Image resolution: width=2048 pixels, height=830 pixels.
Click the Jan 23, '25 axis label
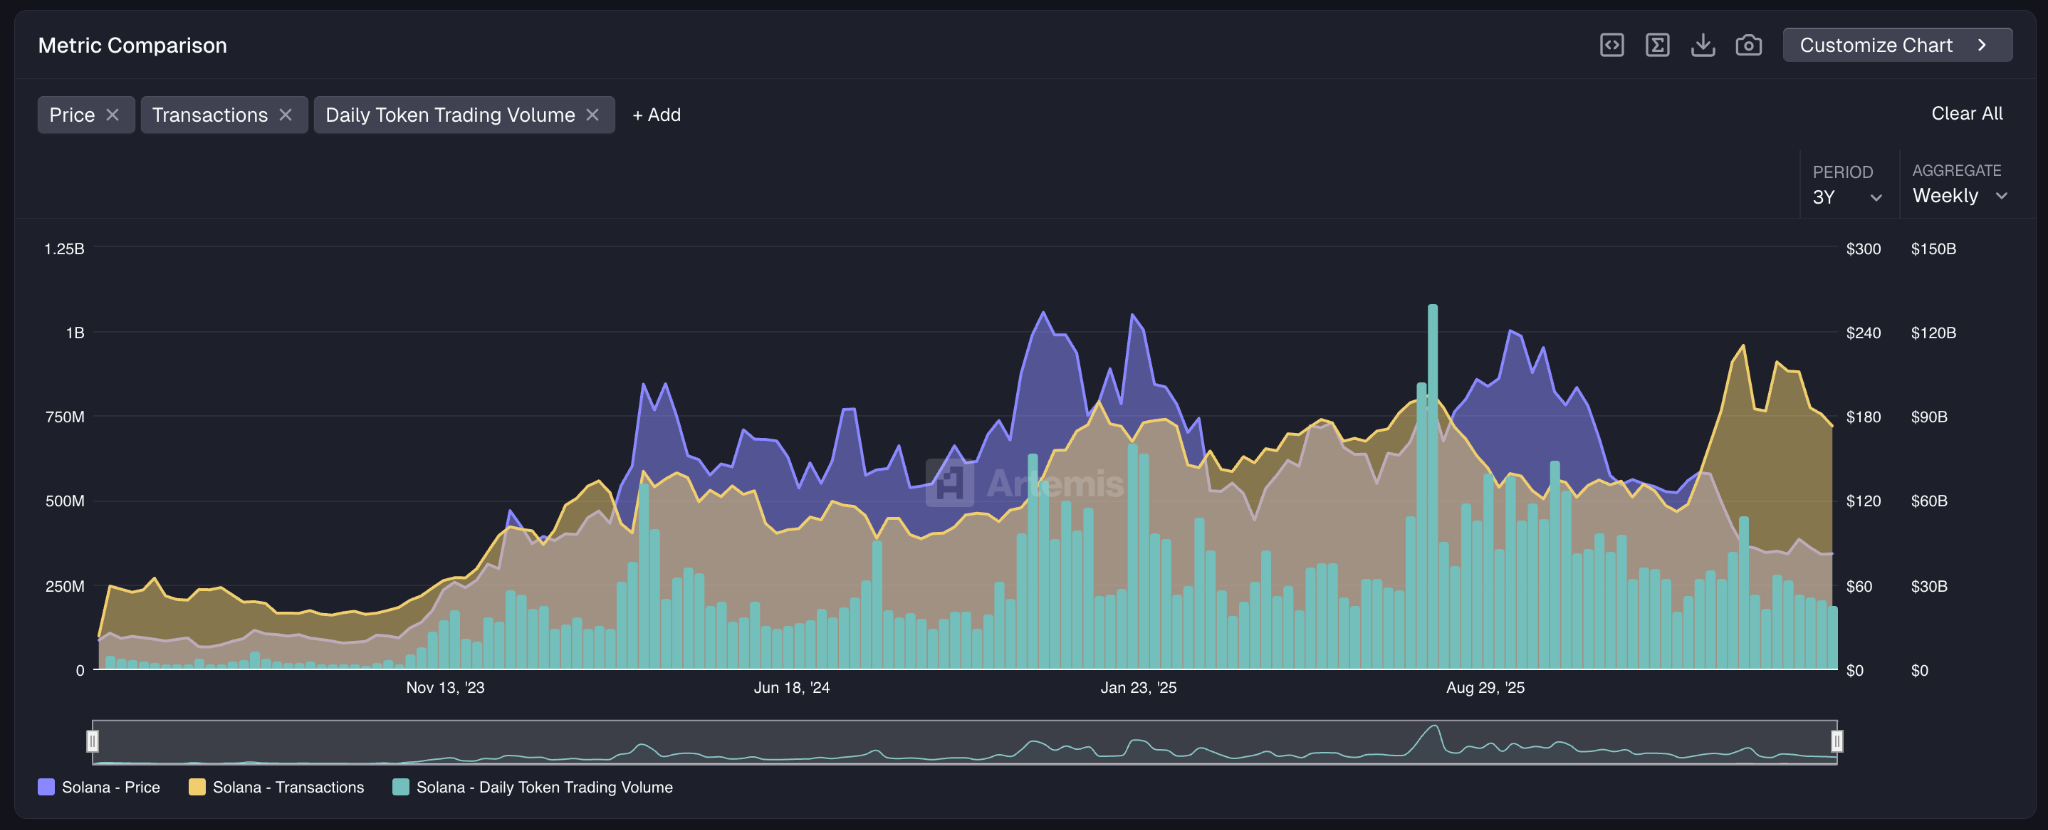1139,688
